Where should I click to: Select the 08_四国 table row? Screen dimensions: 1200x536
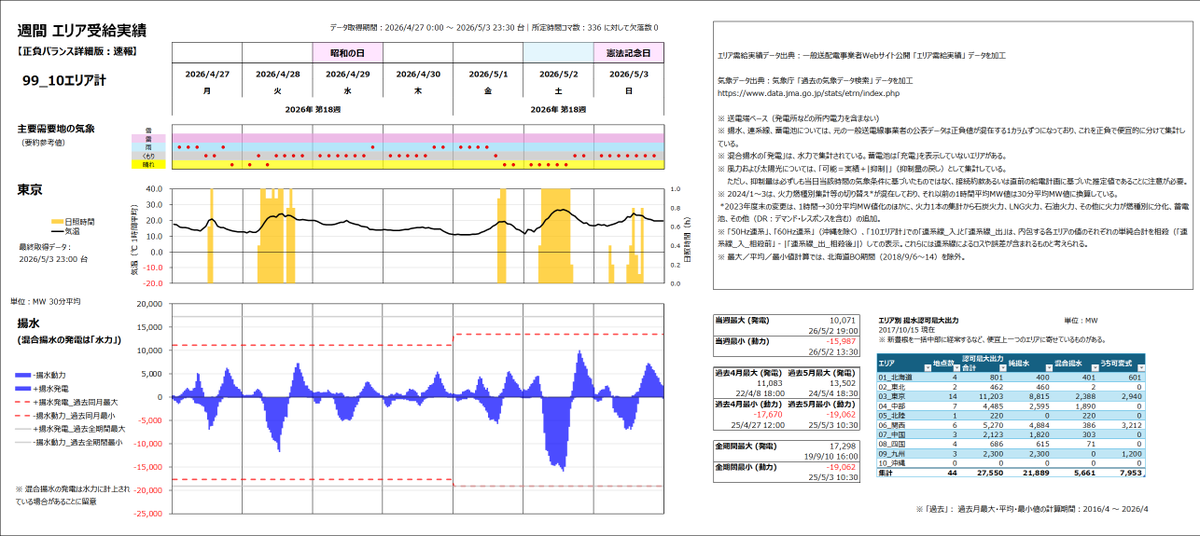[1010, 444]
